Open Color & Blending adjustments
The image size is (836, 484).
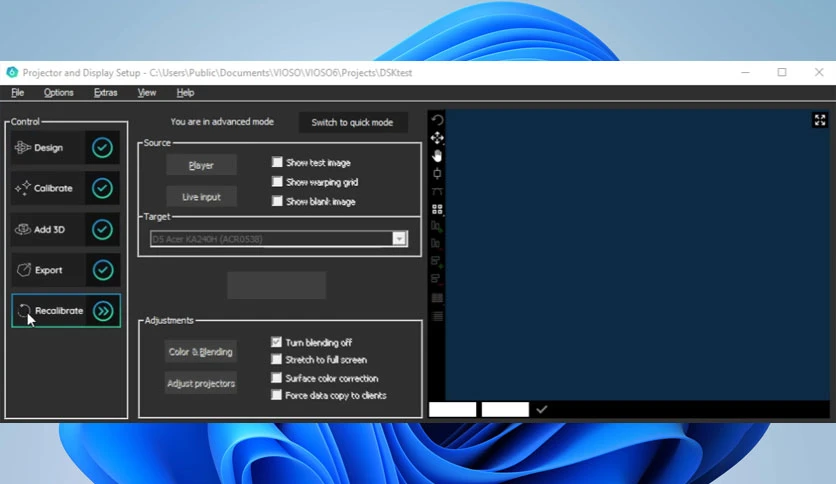click(200, 352)
